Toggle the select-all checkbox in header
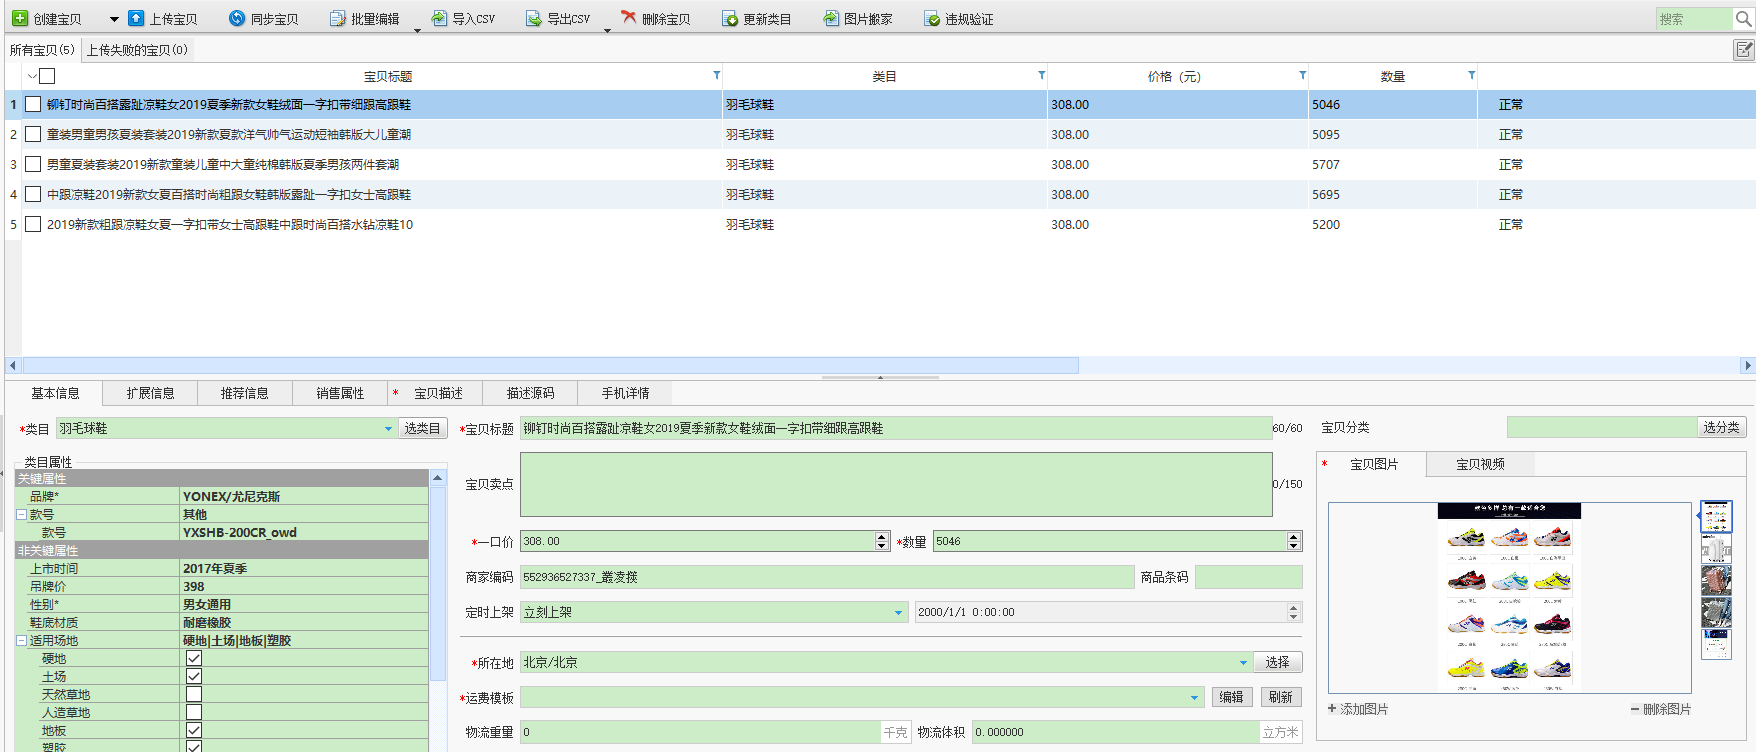This screenshot has width=1756, height=752. [47, 76]
